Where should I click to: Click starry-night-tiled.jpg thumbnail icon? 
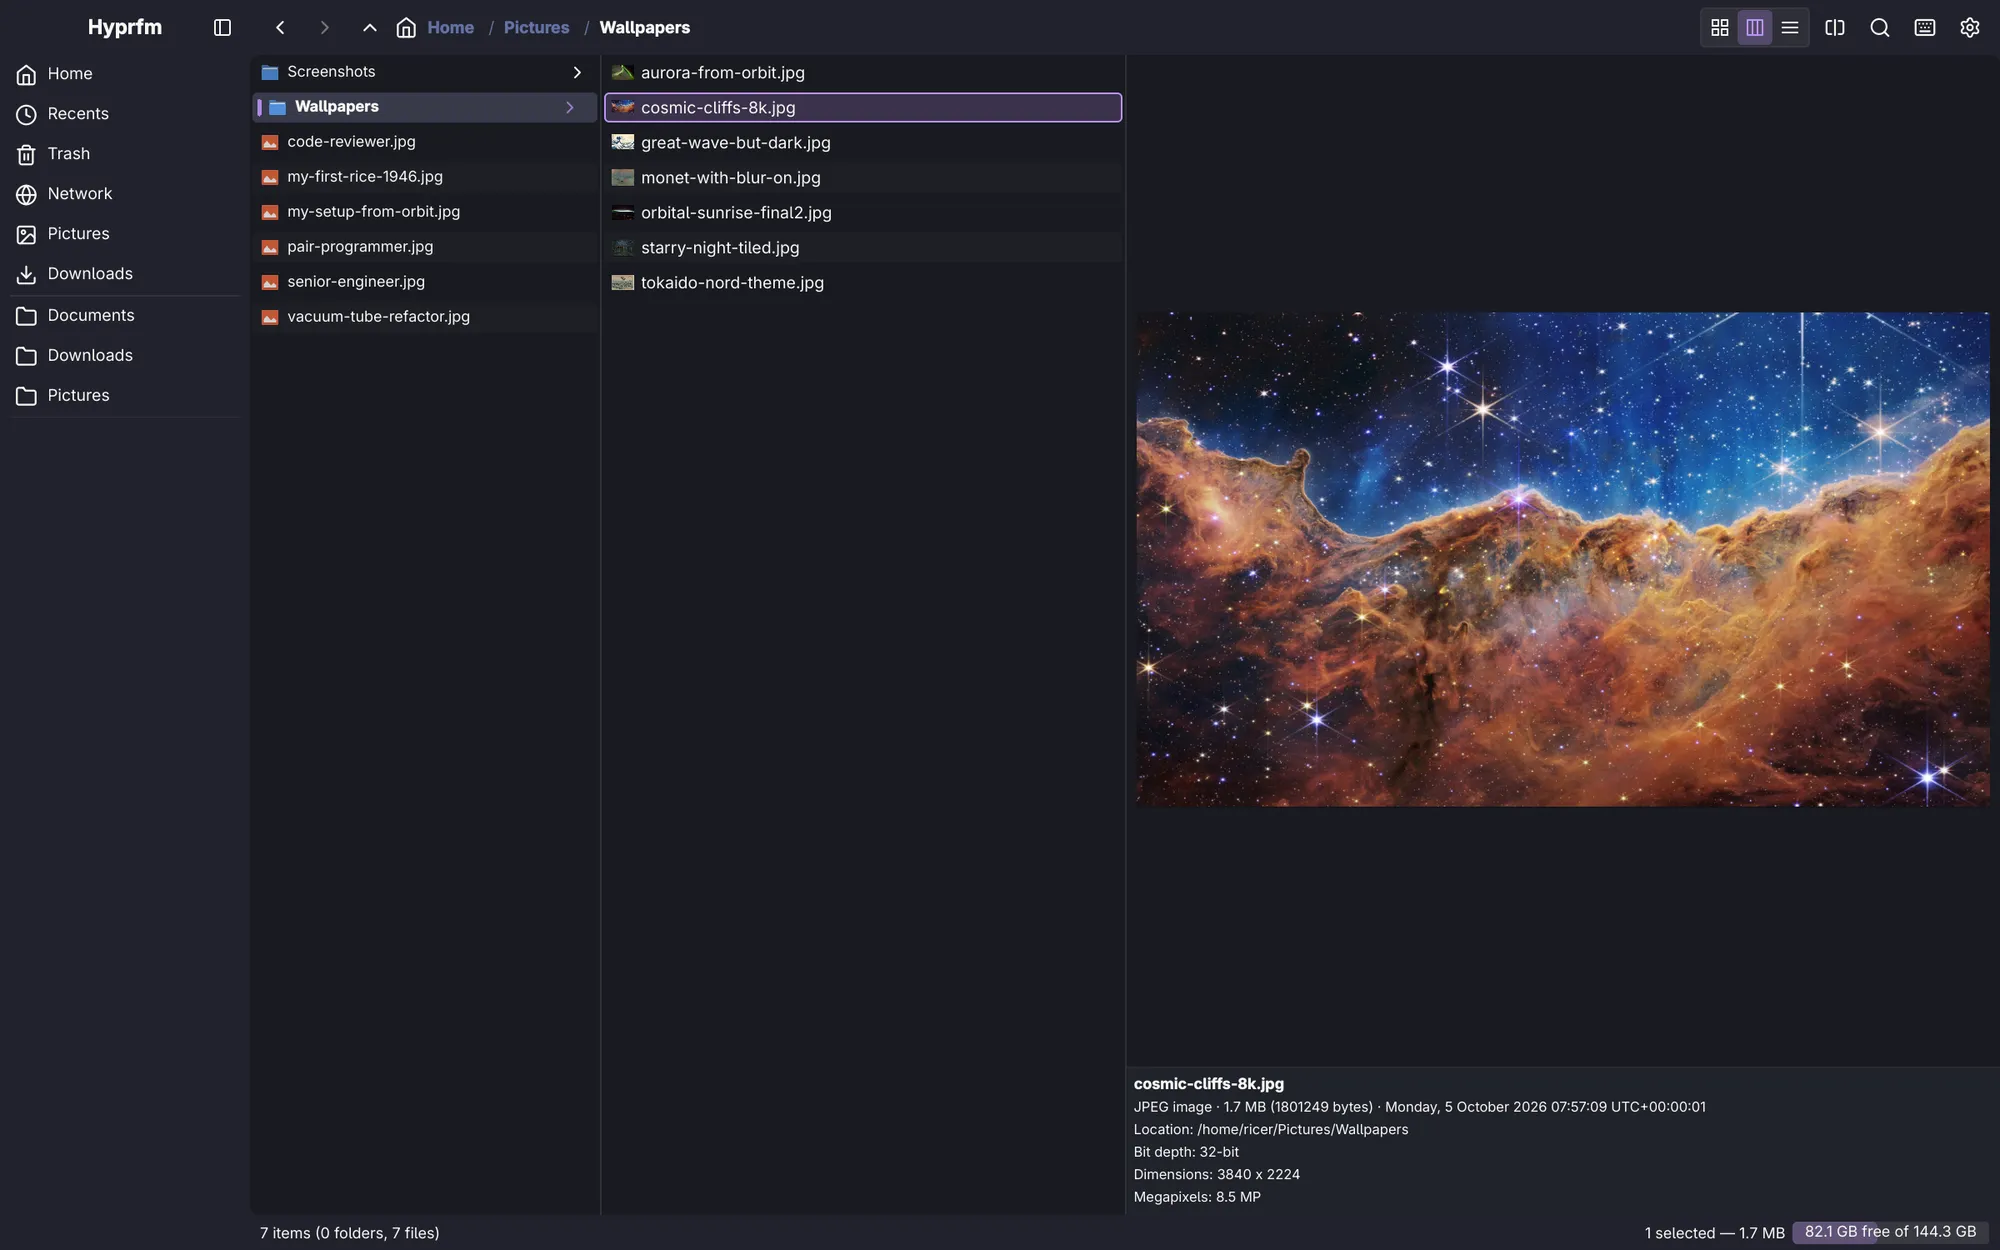(x=623, y=247)
